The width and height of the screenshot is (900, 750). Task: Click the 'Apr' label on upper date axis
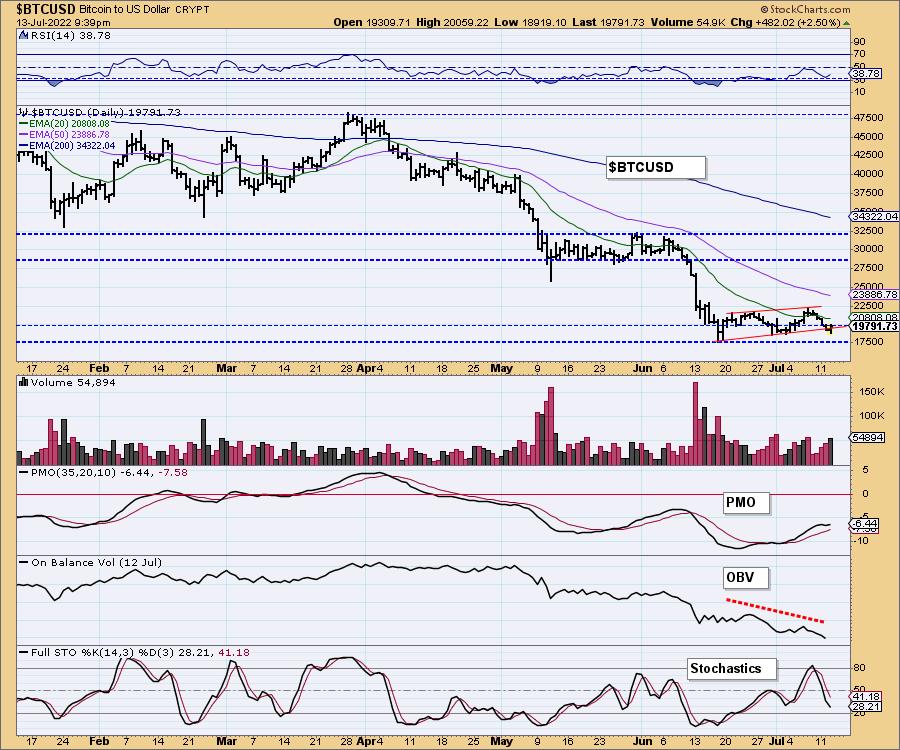coord(364,368)
